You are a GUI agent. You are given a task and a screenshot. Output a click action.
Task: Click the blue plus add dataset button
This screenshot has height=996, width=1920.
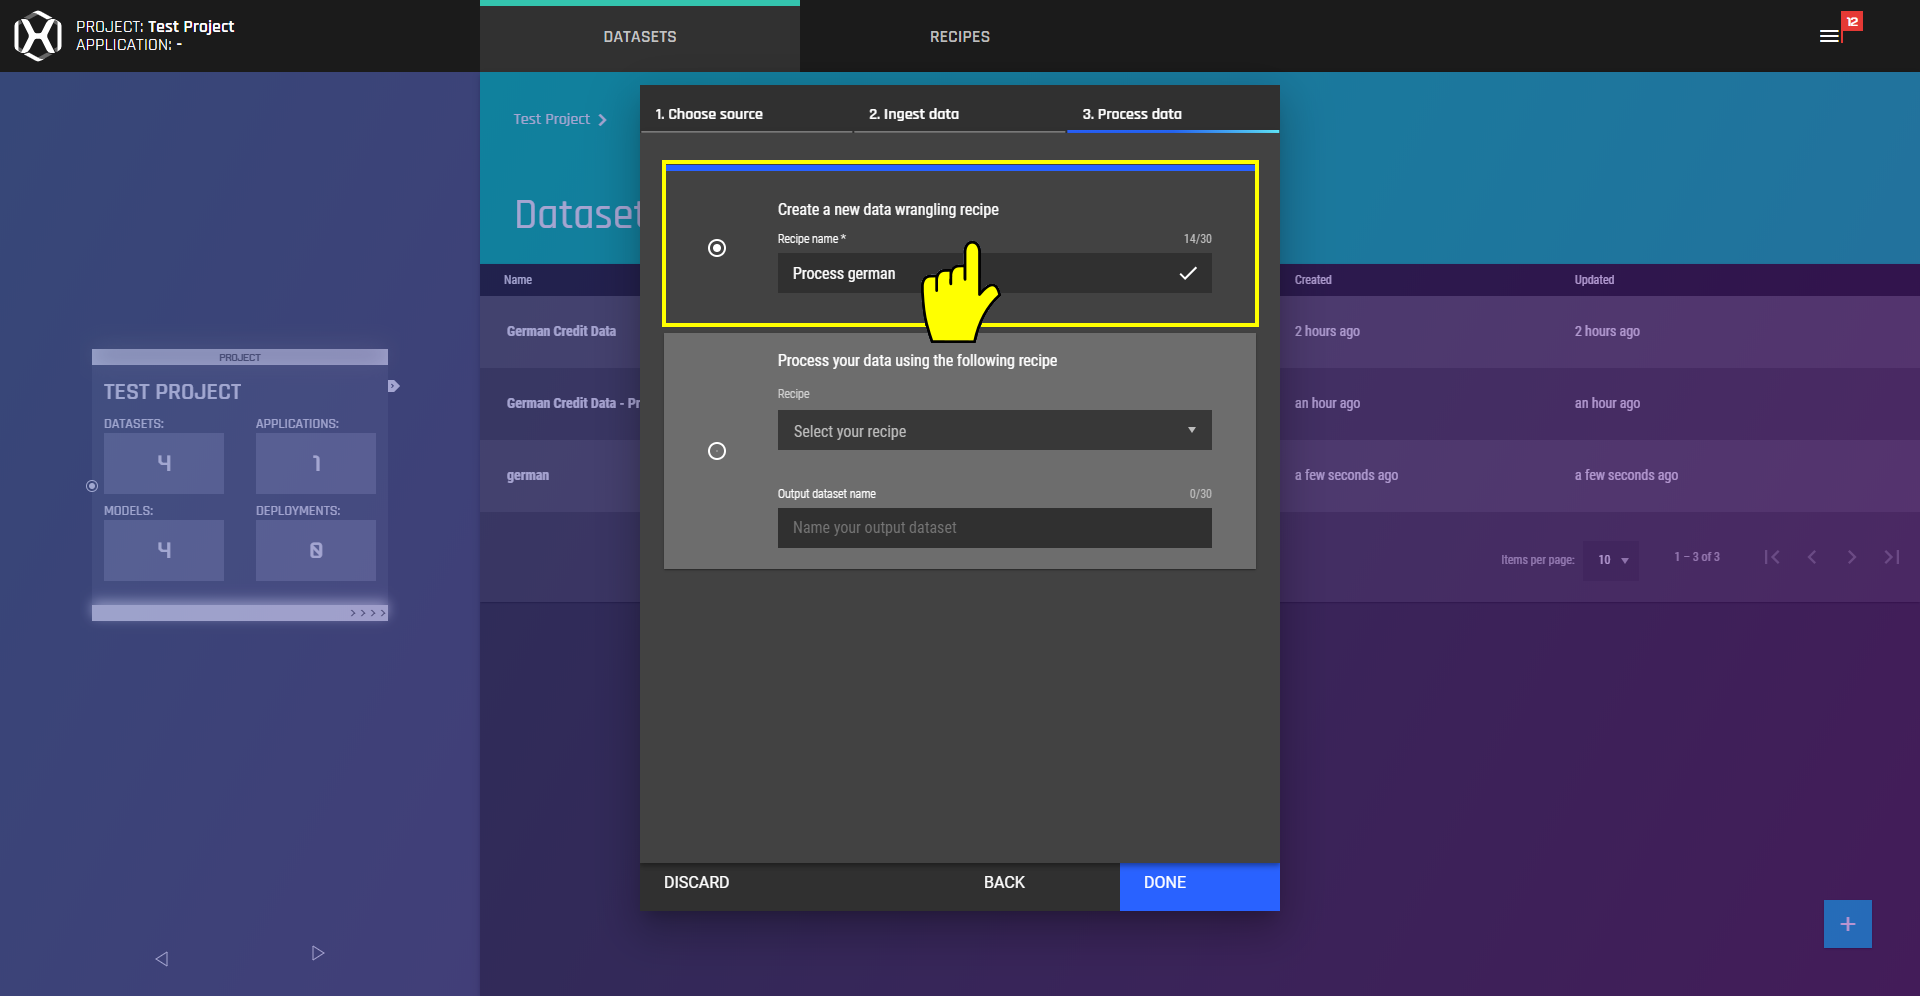(x=1847, y=924)
